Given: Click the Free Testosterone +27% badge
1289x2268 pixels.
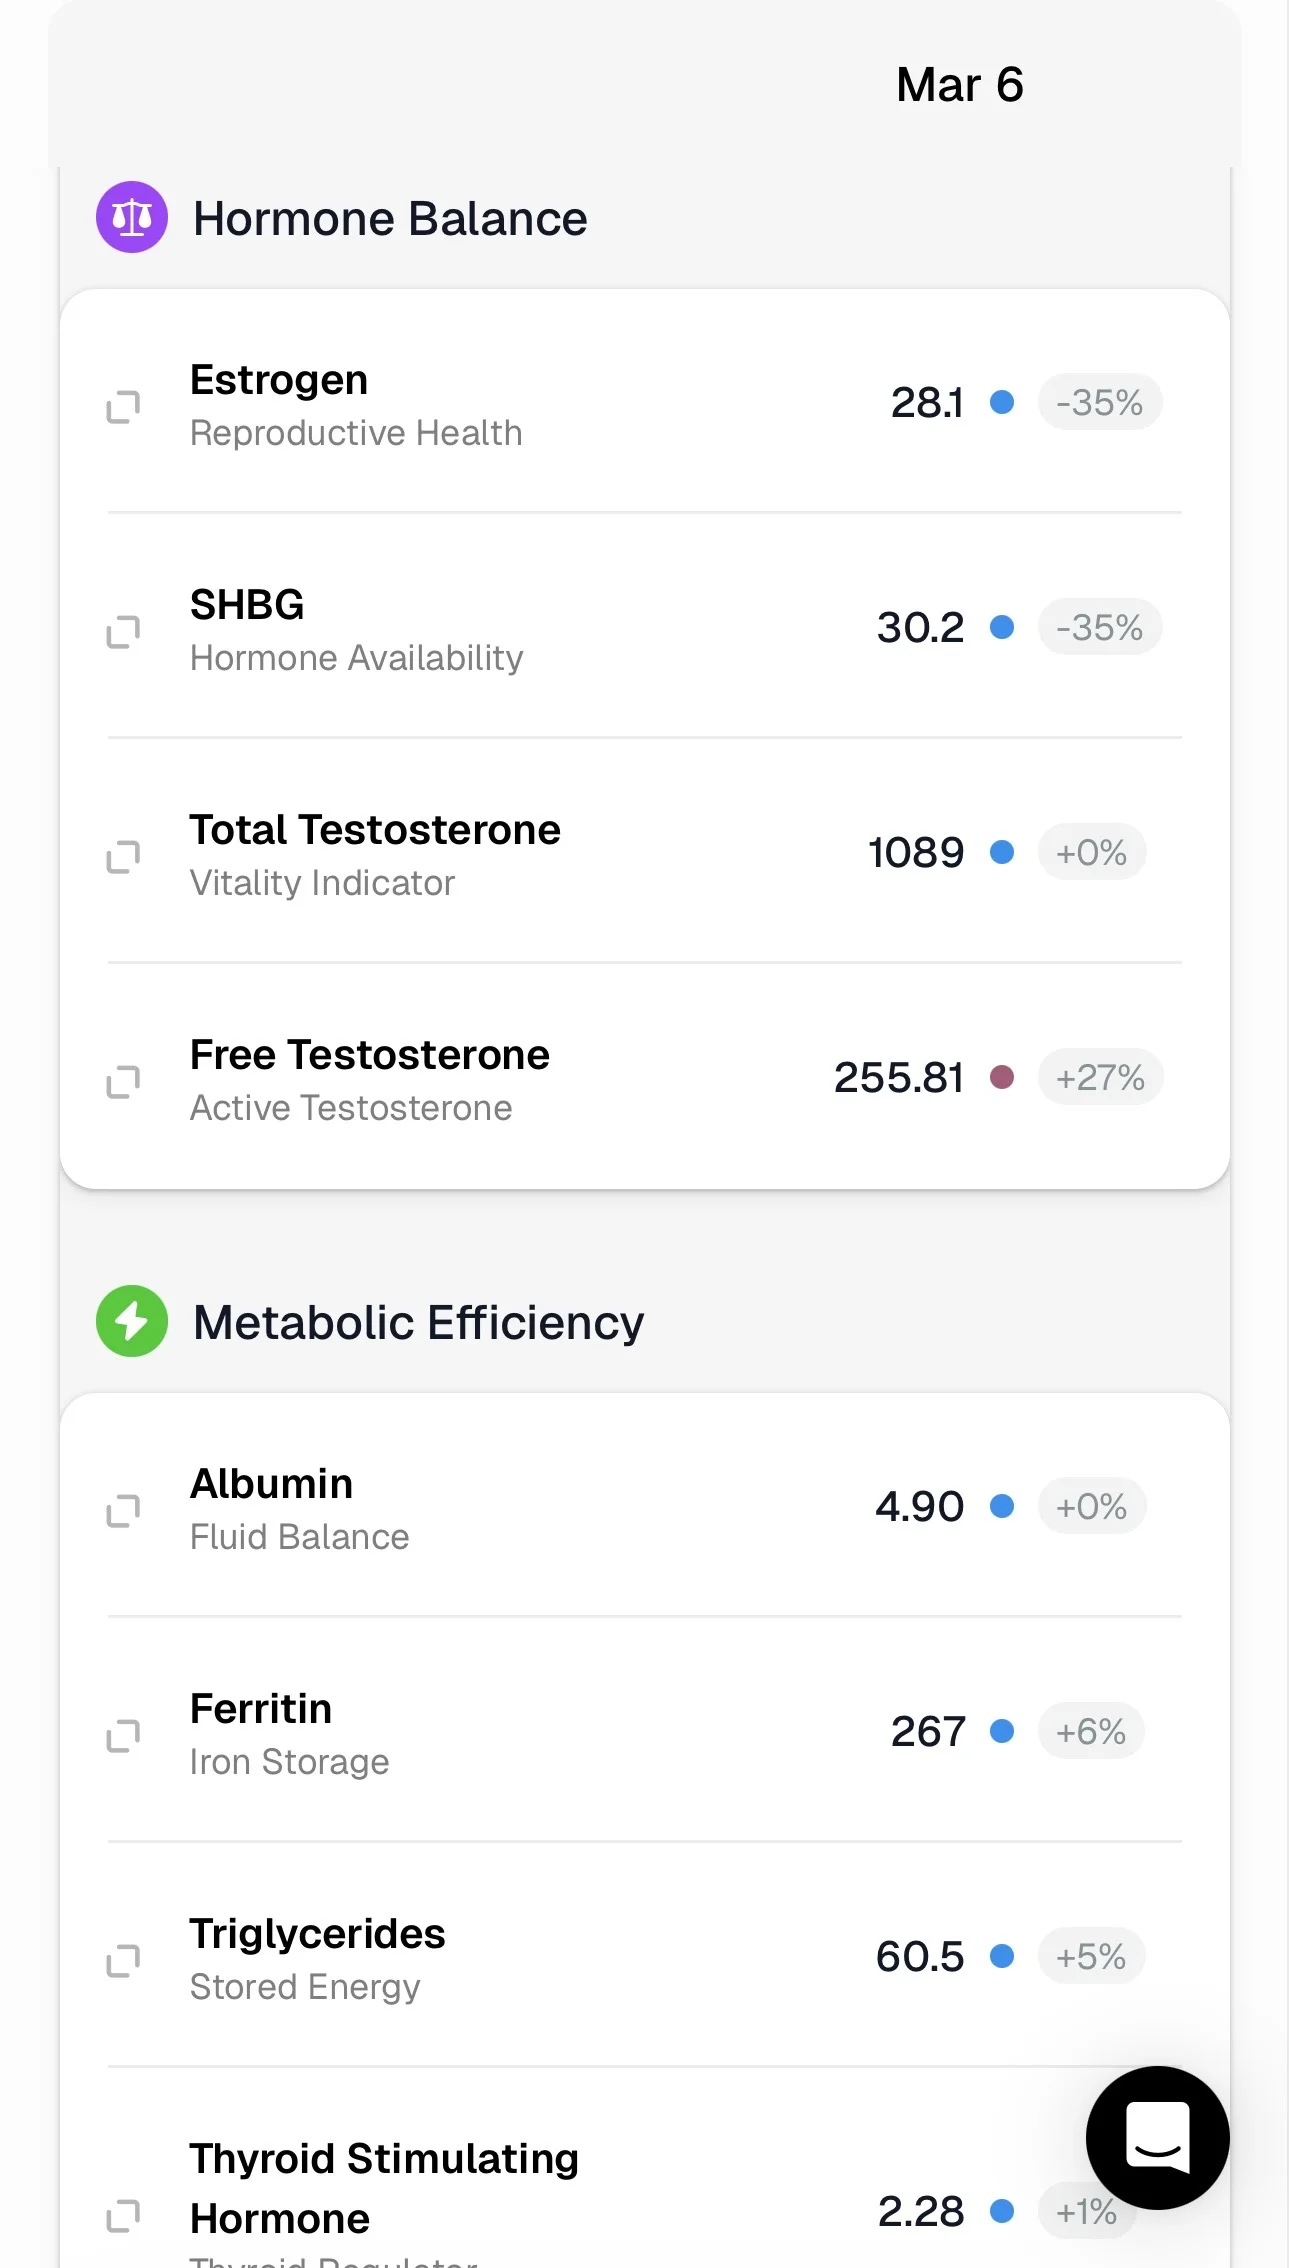Looking at the screenshot, I should (1100, 1078).
